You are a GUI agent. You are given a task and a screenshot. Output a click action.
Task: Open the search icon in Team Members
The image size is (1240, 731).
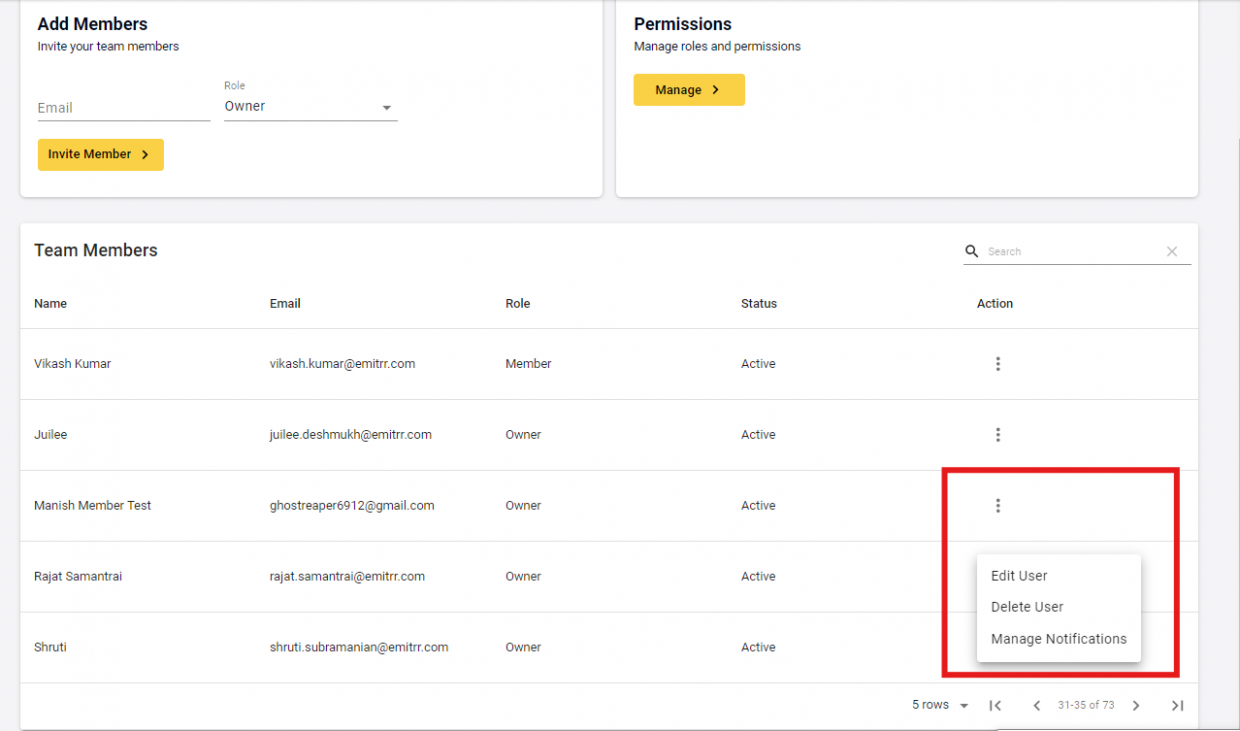coord(970,251)
